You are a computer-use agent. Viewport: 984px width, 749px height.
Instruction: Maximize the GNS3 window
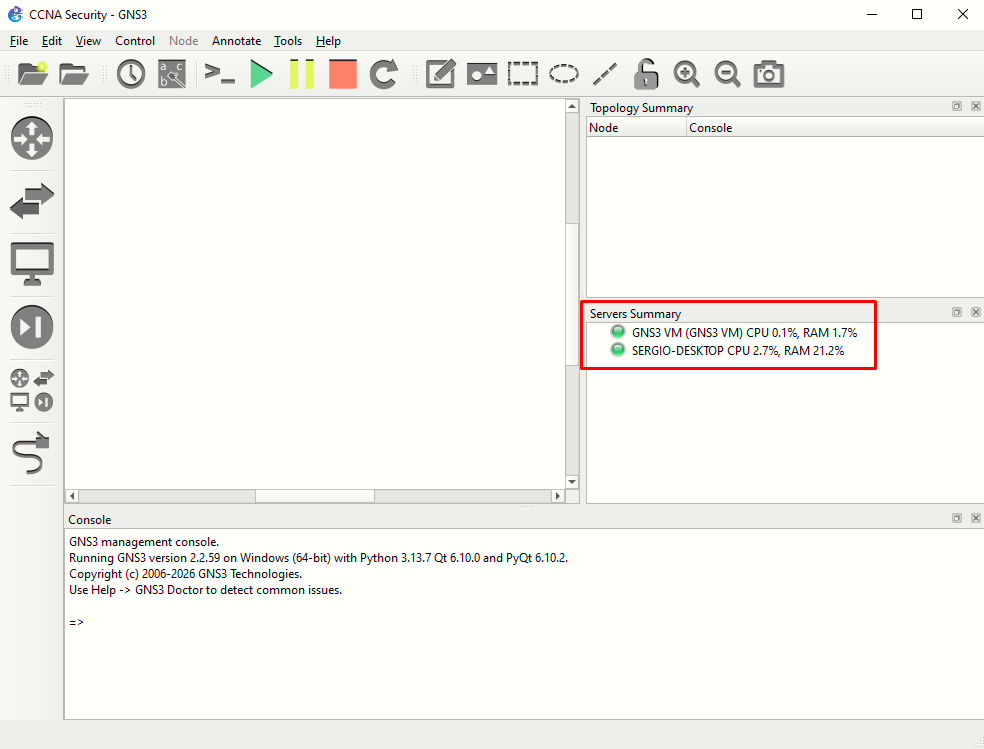pos(917,14)
